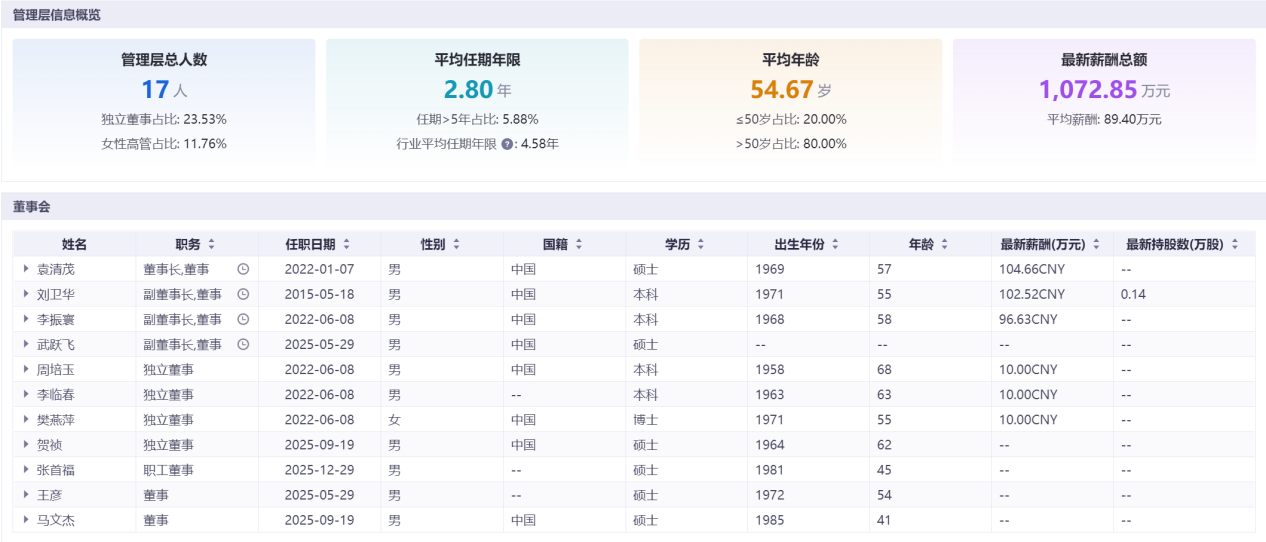Expand the row for 马文杰
Screen dimensions: 1266x542
click(27, 520)
